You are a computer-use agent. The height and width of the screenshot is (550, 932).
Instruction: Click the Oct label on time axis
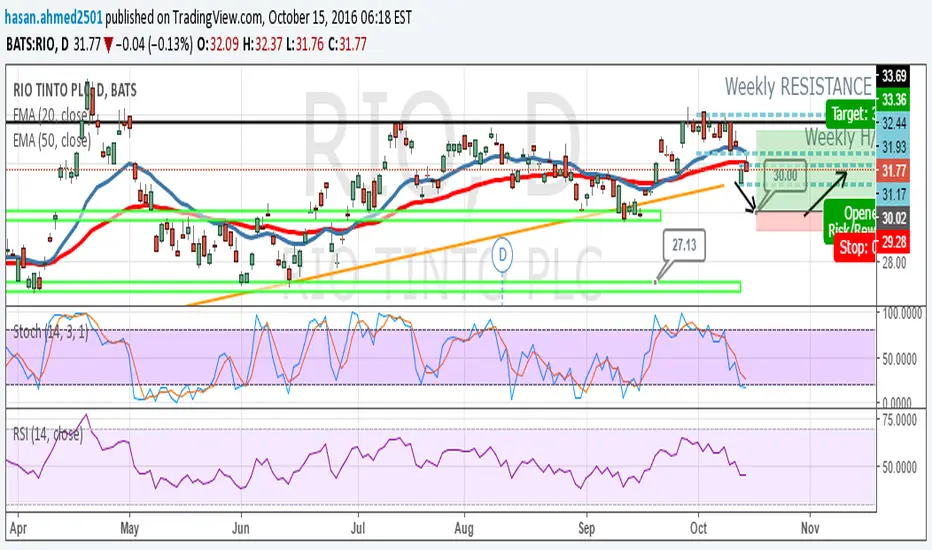[x=698, y=528]
